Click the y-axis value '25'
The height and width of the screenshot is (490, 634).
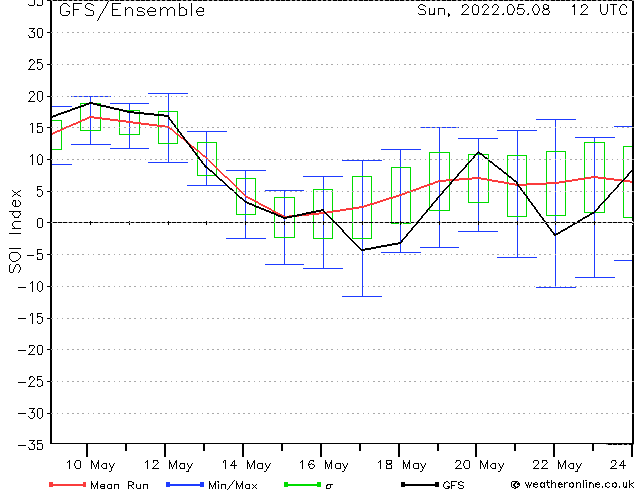pos(35,65)
